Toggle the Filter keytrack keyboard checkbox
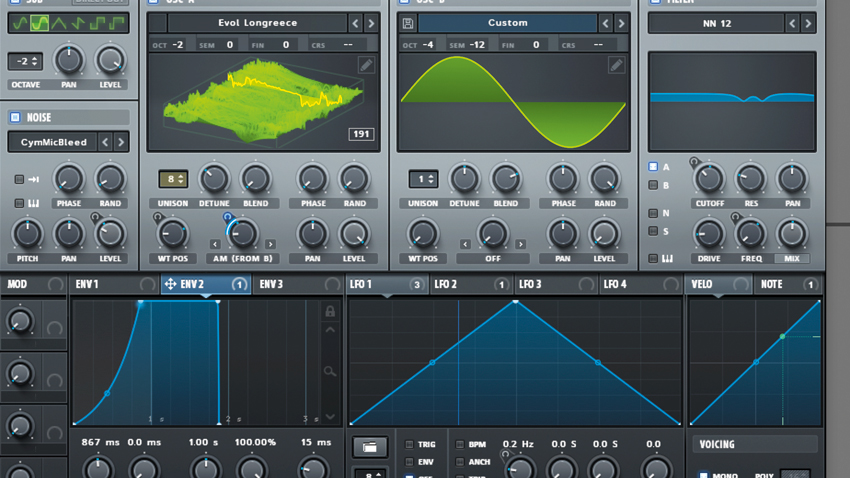850x478 pixels. point(653,259)
